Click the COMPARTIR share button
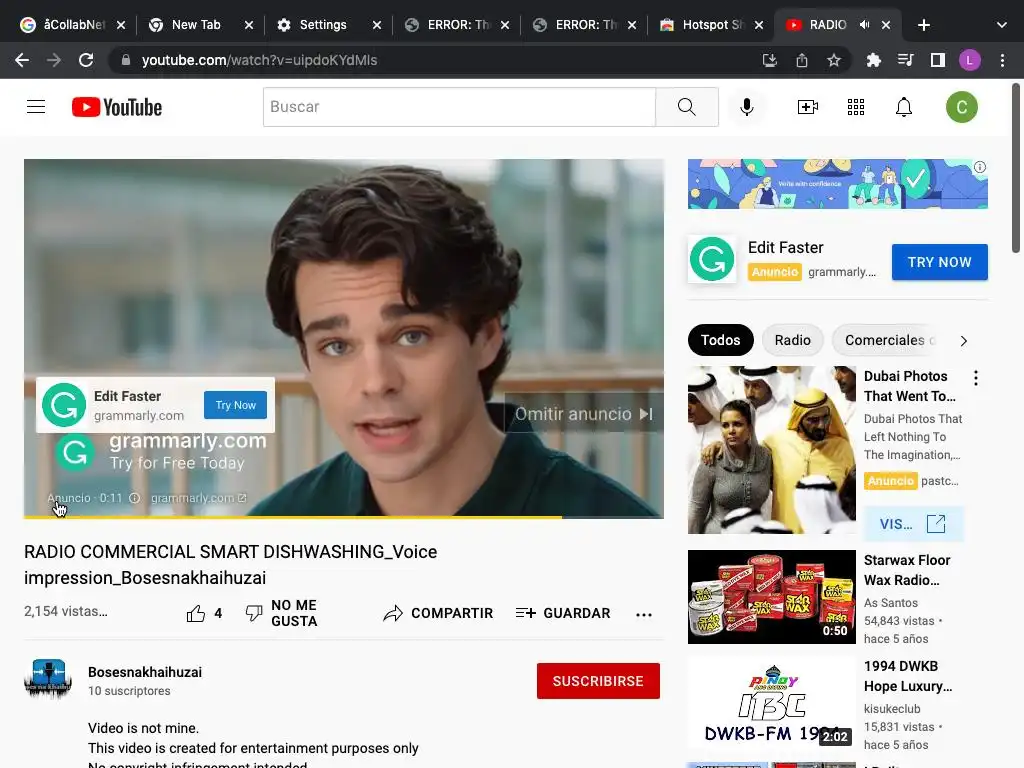Viewport: 1024px width, 768px height. pos(438,613)
